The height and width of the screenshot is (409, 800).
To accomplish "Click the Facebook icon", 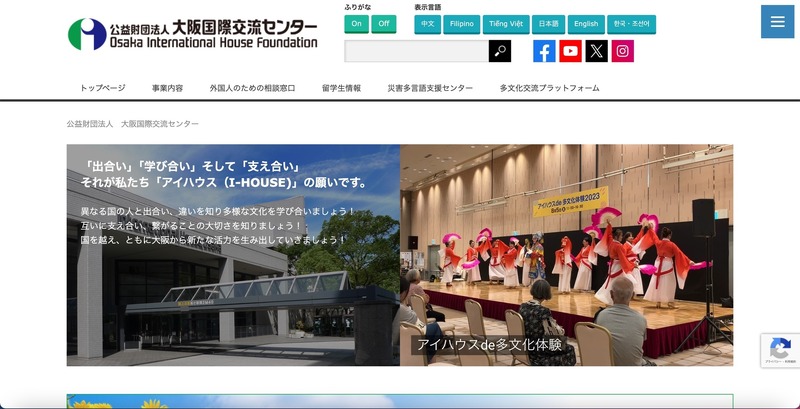I will click(x=544, y=51).
